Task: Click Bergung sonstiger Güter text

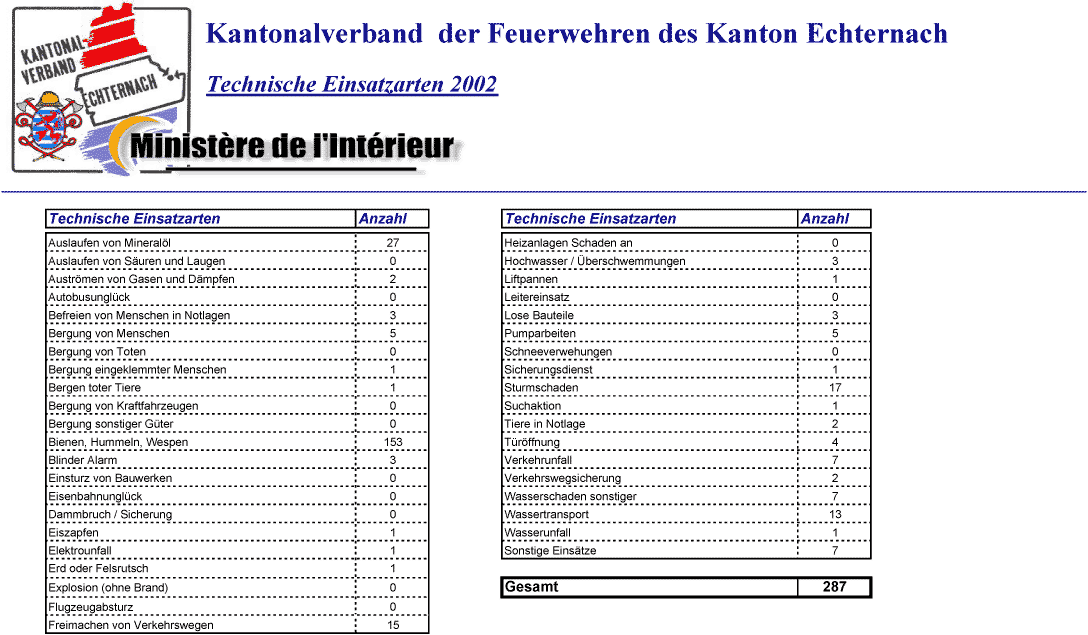Action: coord(111,423)
